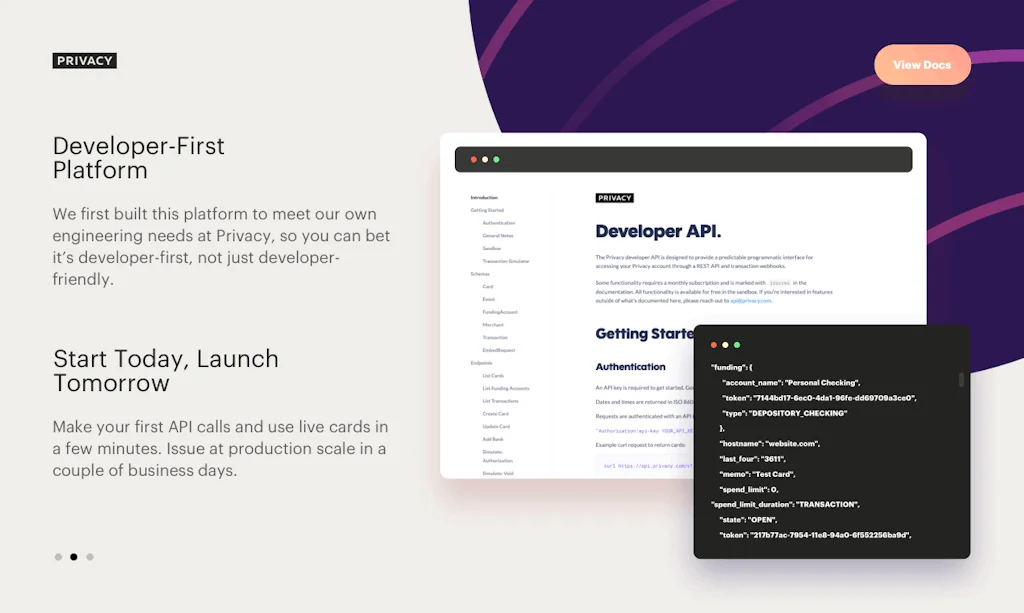
Task: Click the yellow dot on the code window
Action: [726, 345]
